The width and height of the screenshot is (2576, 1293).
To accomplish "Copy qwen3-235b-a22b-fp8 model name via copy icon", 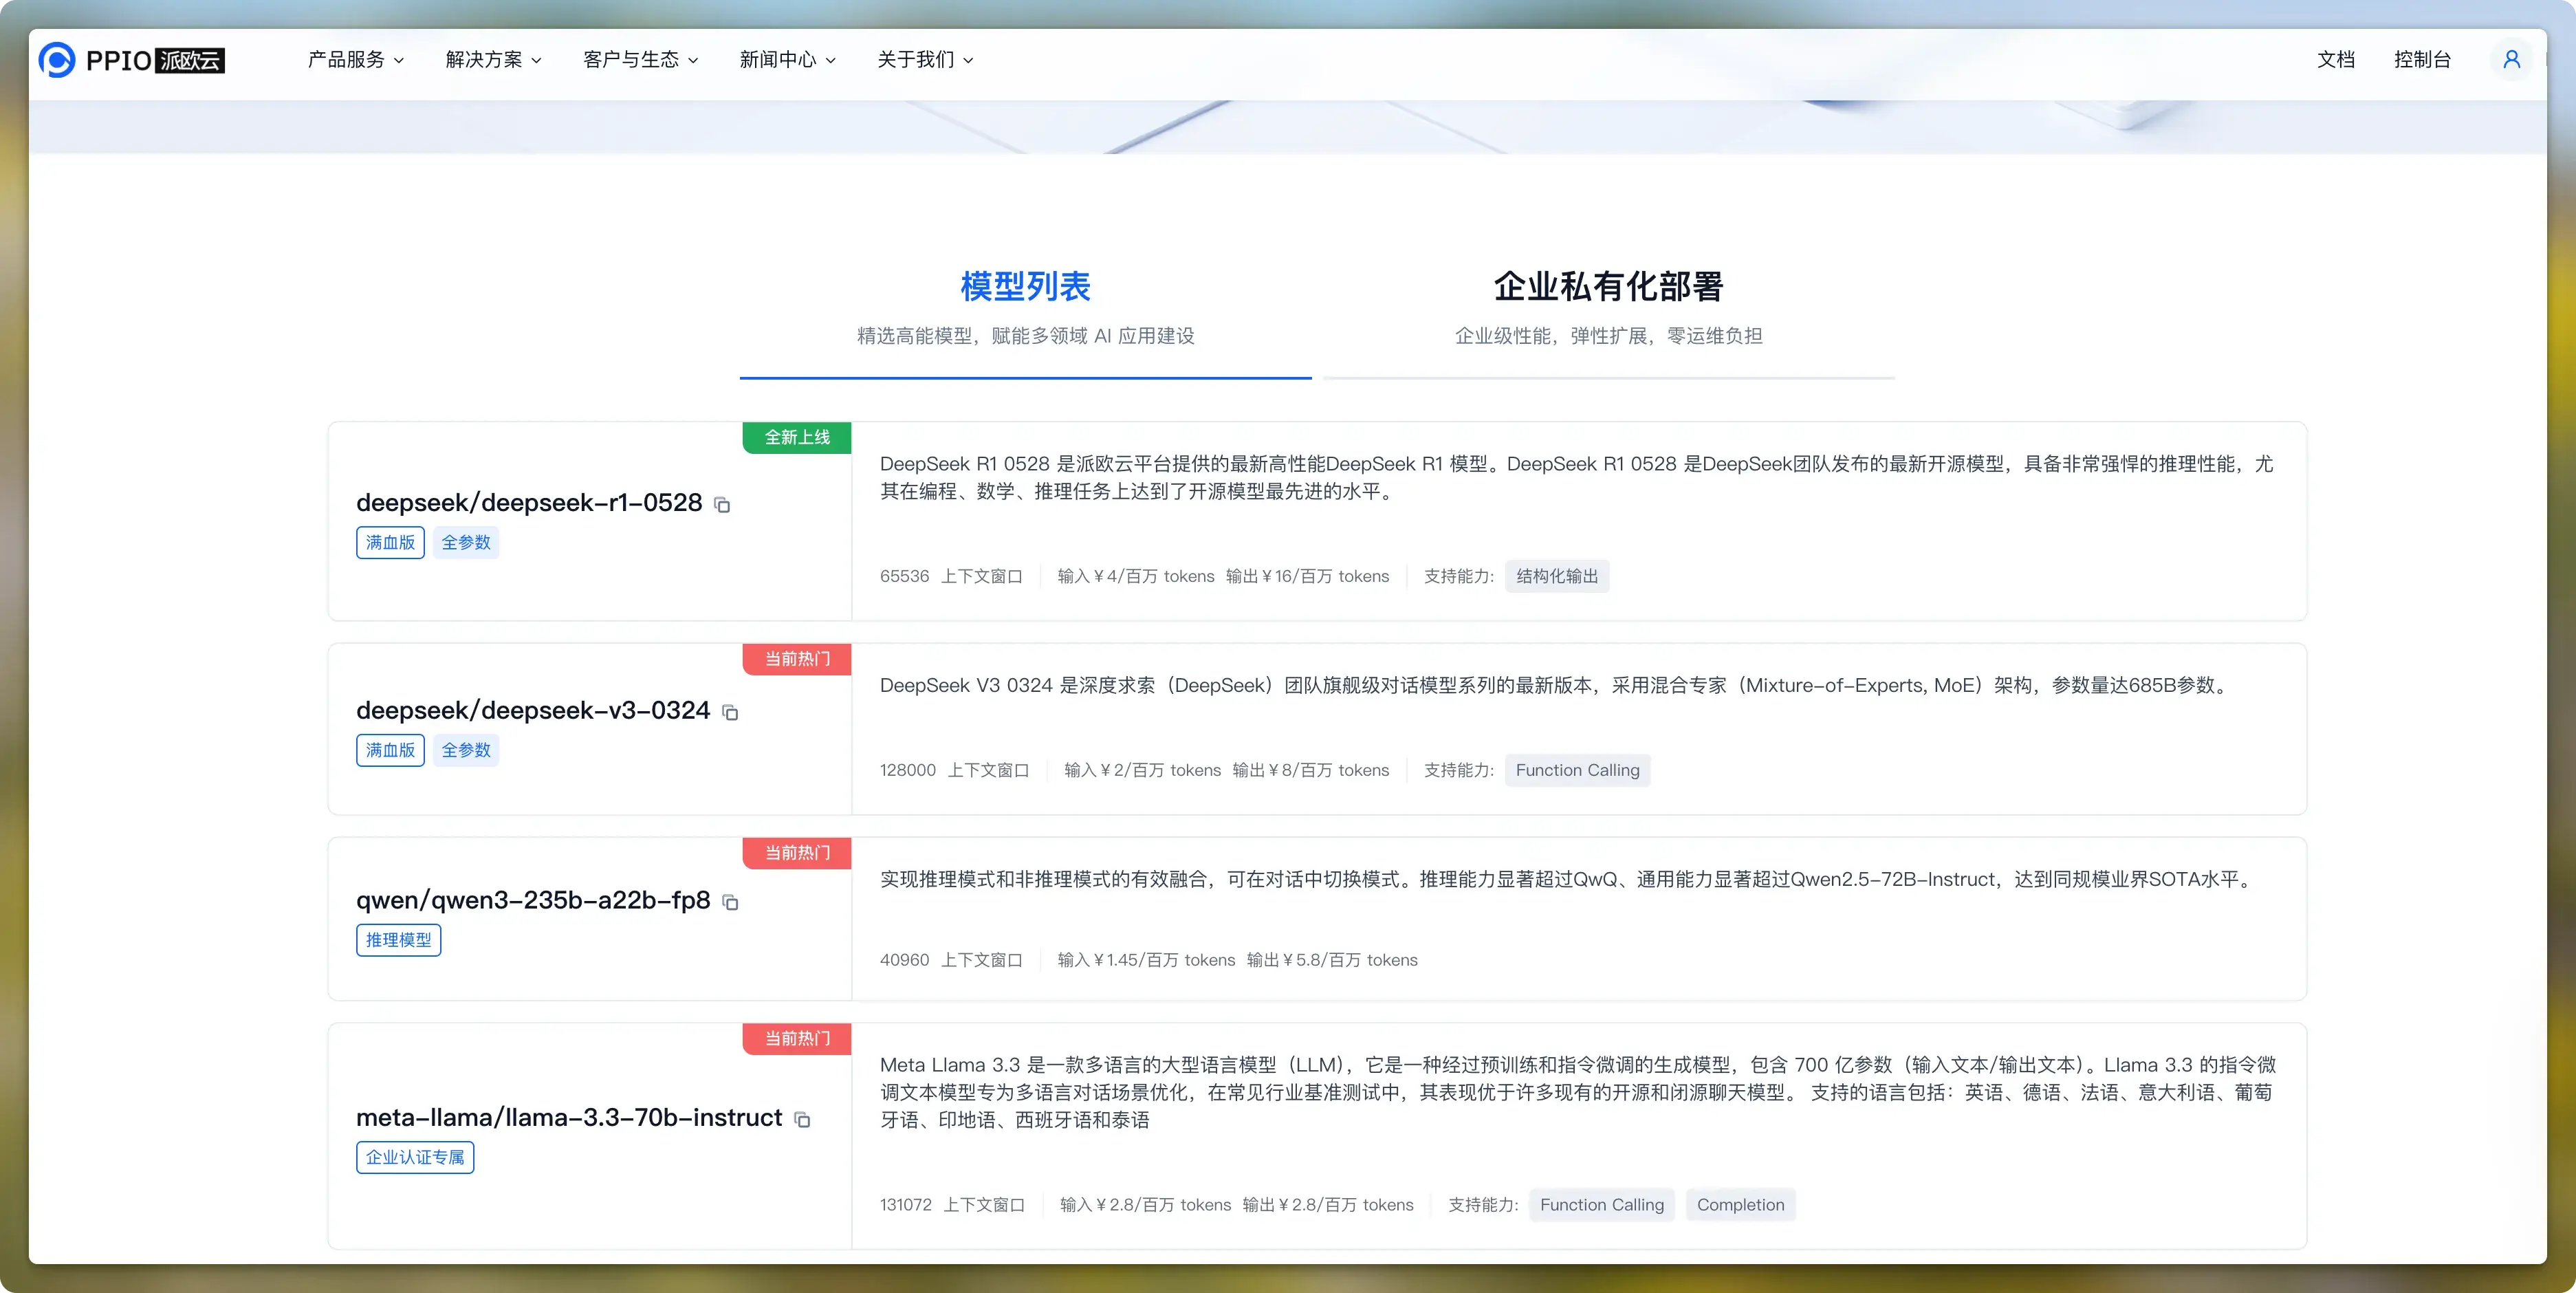I will 732,903.
